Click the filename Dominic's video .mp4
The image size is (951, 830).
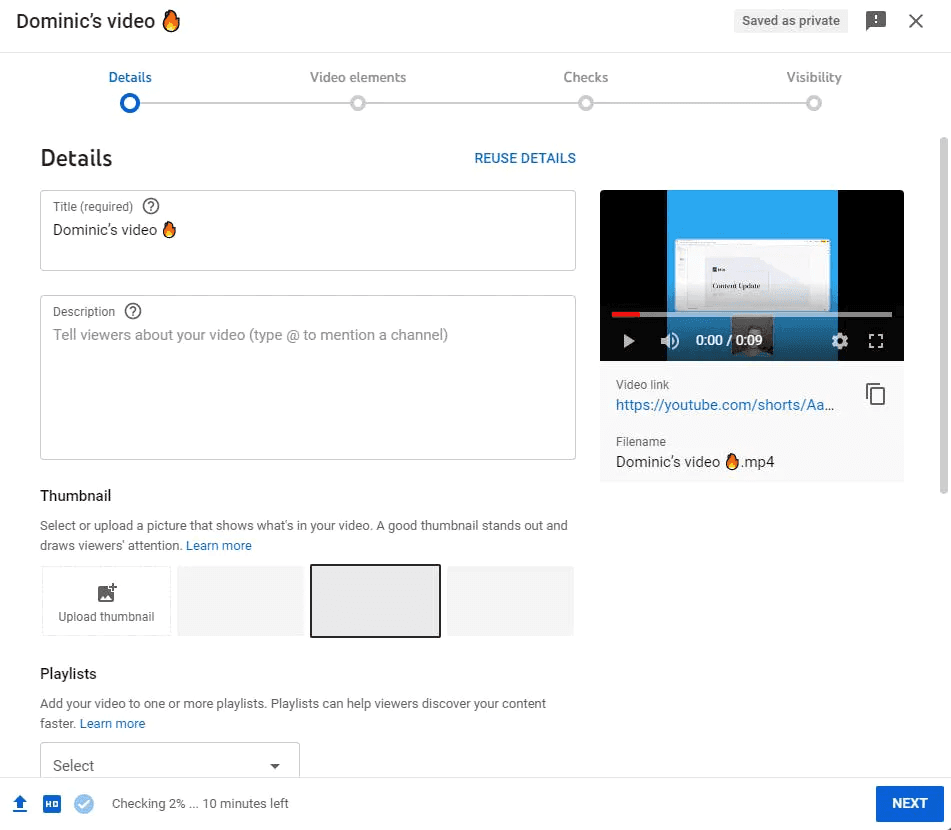(x=695, y=462)
